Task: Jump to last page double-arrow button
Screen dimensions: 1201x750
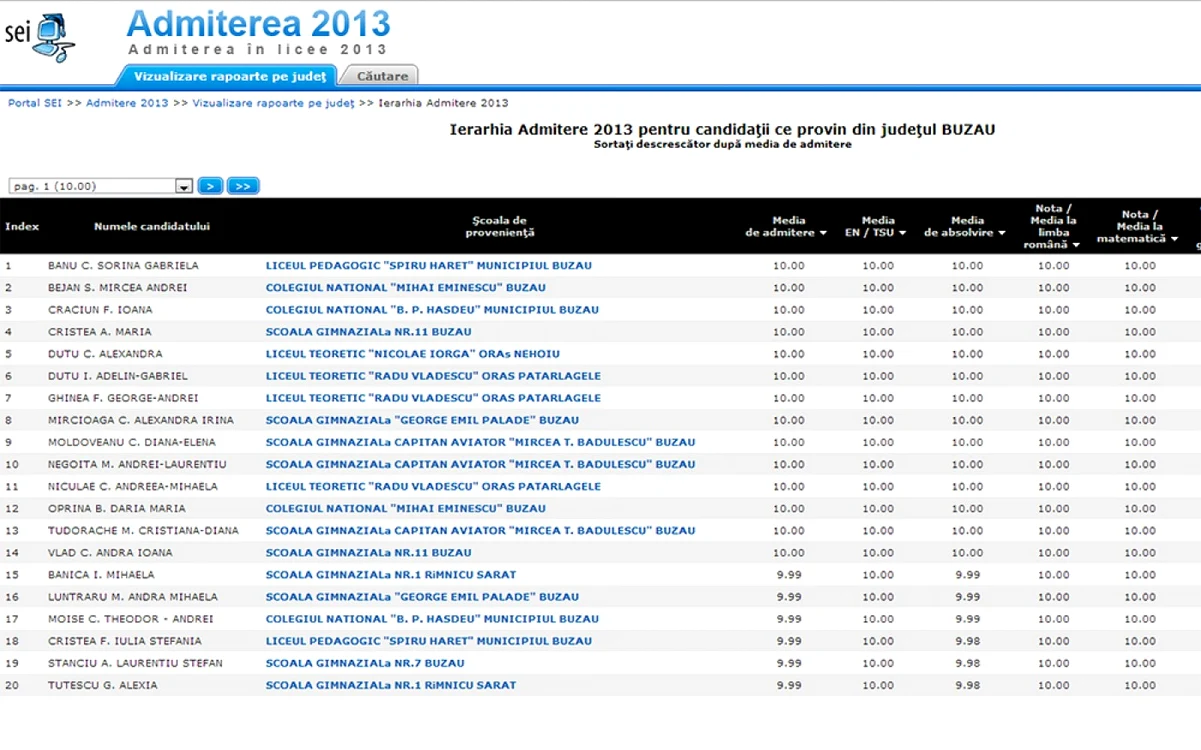Action: pyautogui.click(x=243, y=186)
